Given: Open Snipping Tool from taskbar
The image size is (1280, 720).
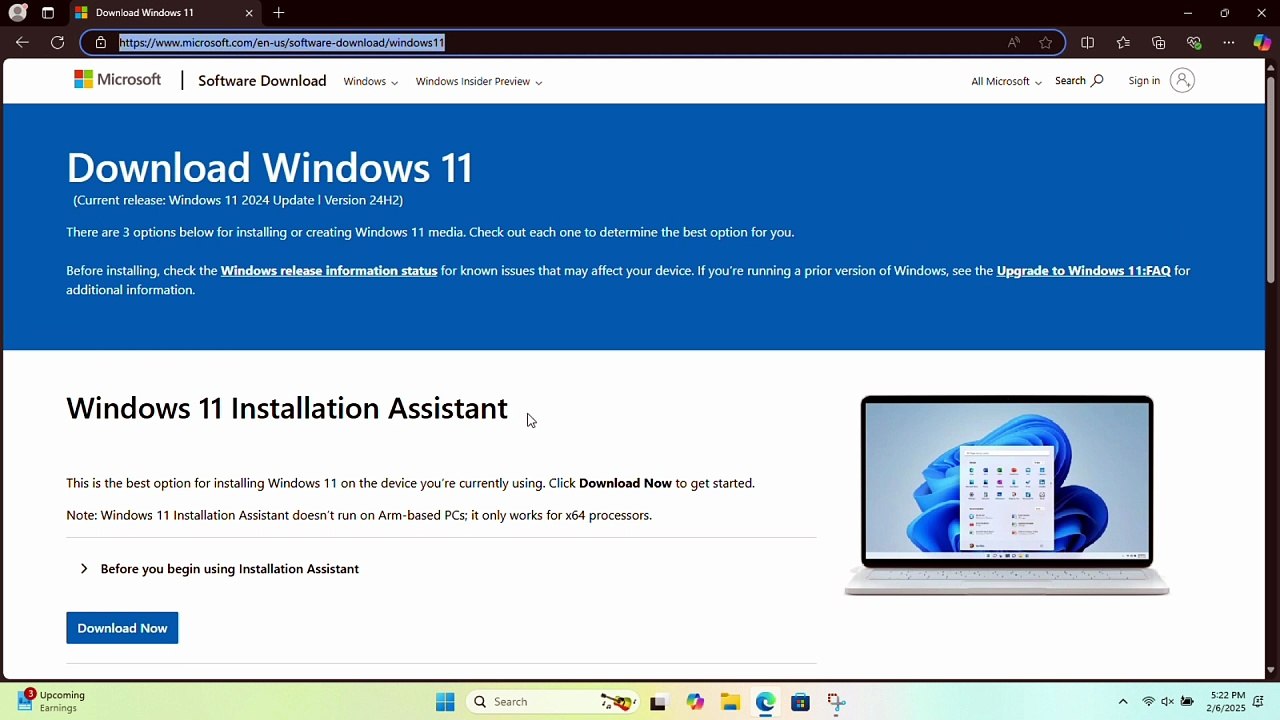Looking at the screenshot, I should 836,702.
